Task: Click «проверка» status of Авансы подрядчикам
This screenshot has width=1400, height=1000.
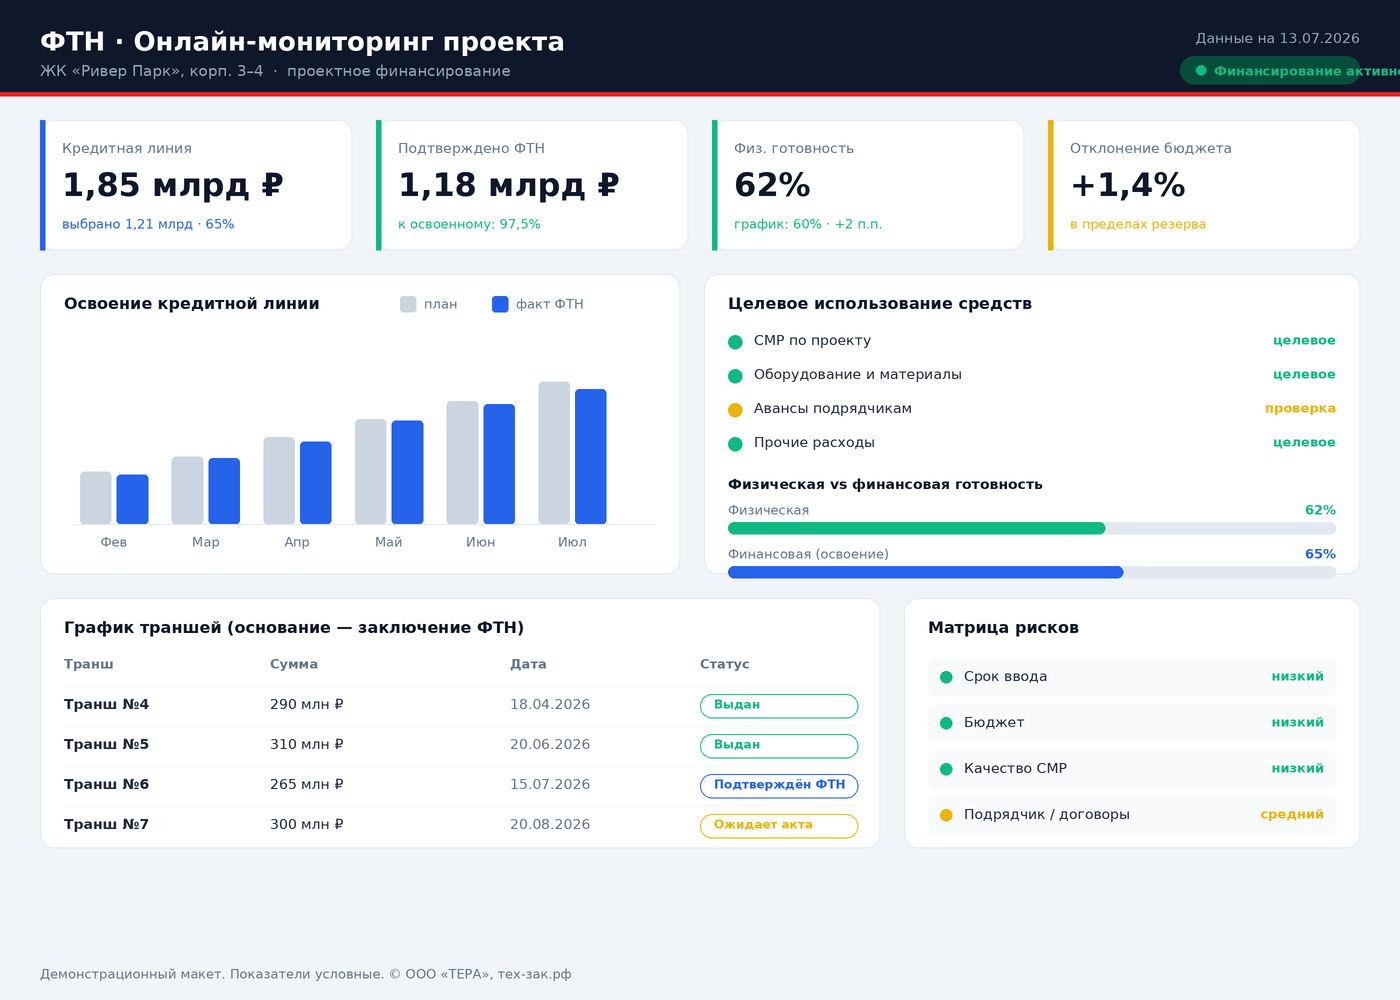Action: [x=1300, y=409]
